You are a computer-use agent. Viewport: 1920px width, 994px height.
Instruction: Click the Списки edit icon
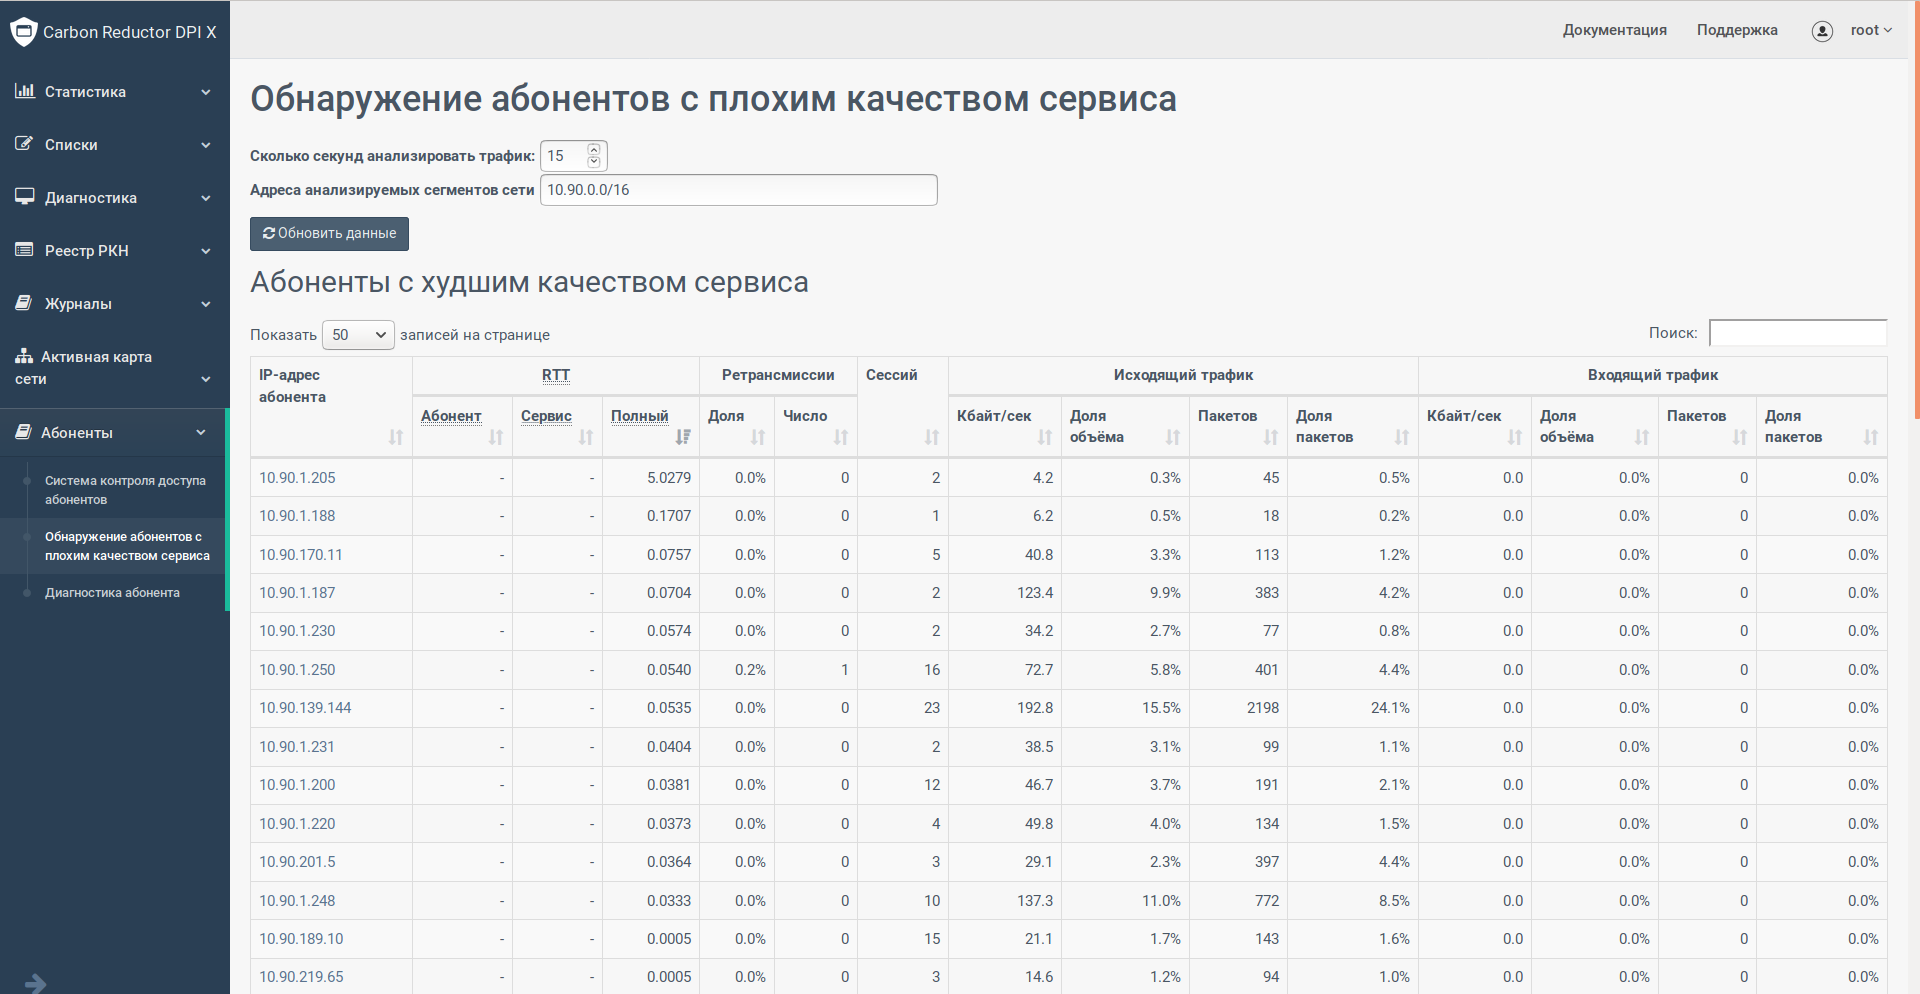pyautogui.click(x=25, y=144)
